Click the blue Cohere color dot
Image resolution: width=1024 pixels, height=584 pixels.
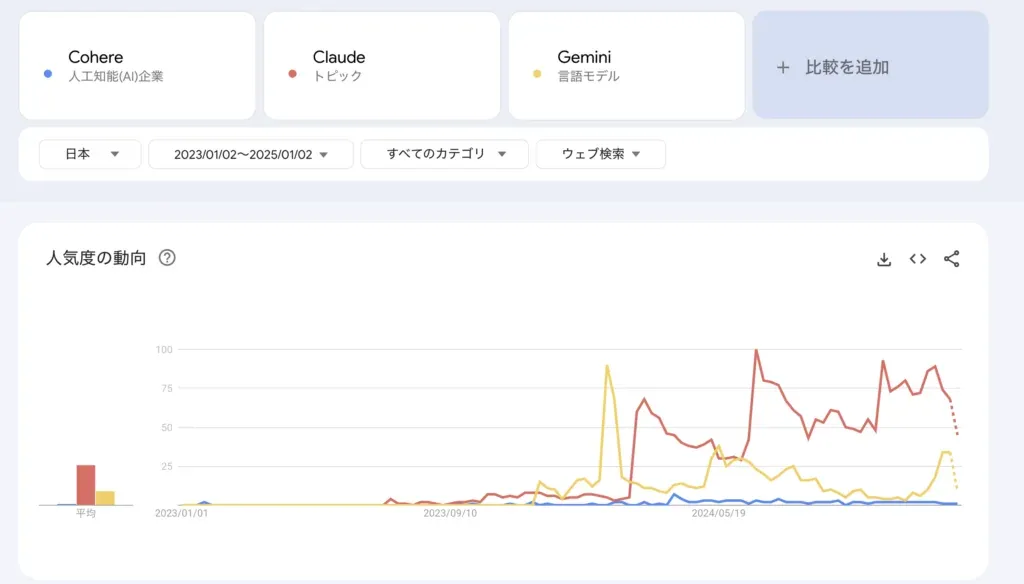click(48, 74)
